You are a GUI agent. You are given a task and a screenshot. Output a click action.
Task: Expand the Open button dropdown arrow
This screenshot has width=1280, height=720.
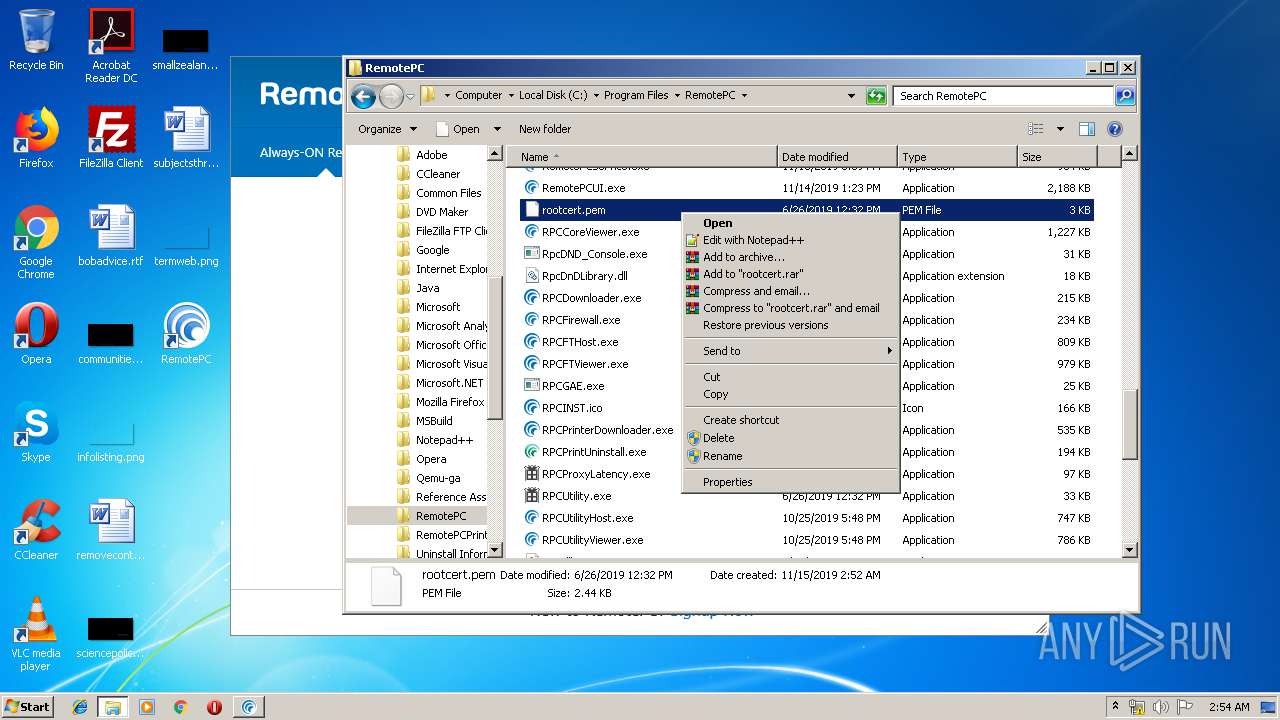pos(497,129)
